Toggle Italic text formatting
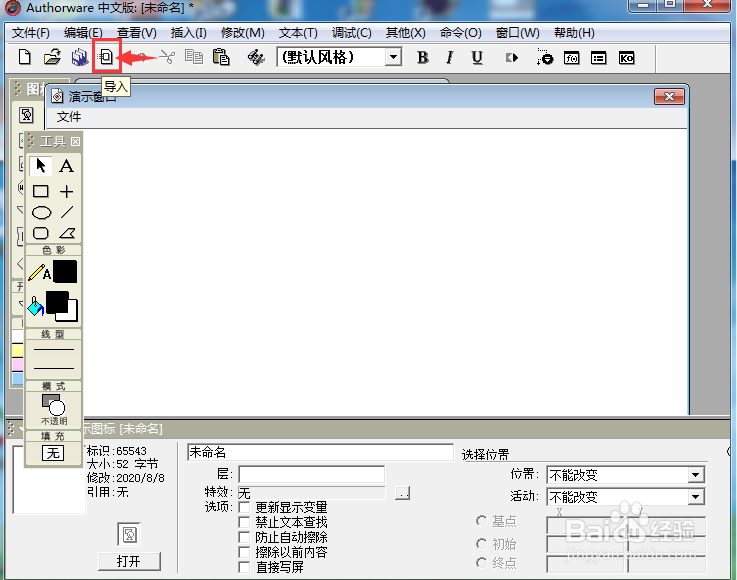Viewport: 737px width, 580px height. [x=449, y=57]
